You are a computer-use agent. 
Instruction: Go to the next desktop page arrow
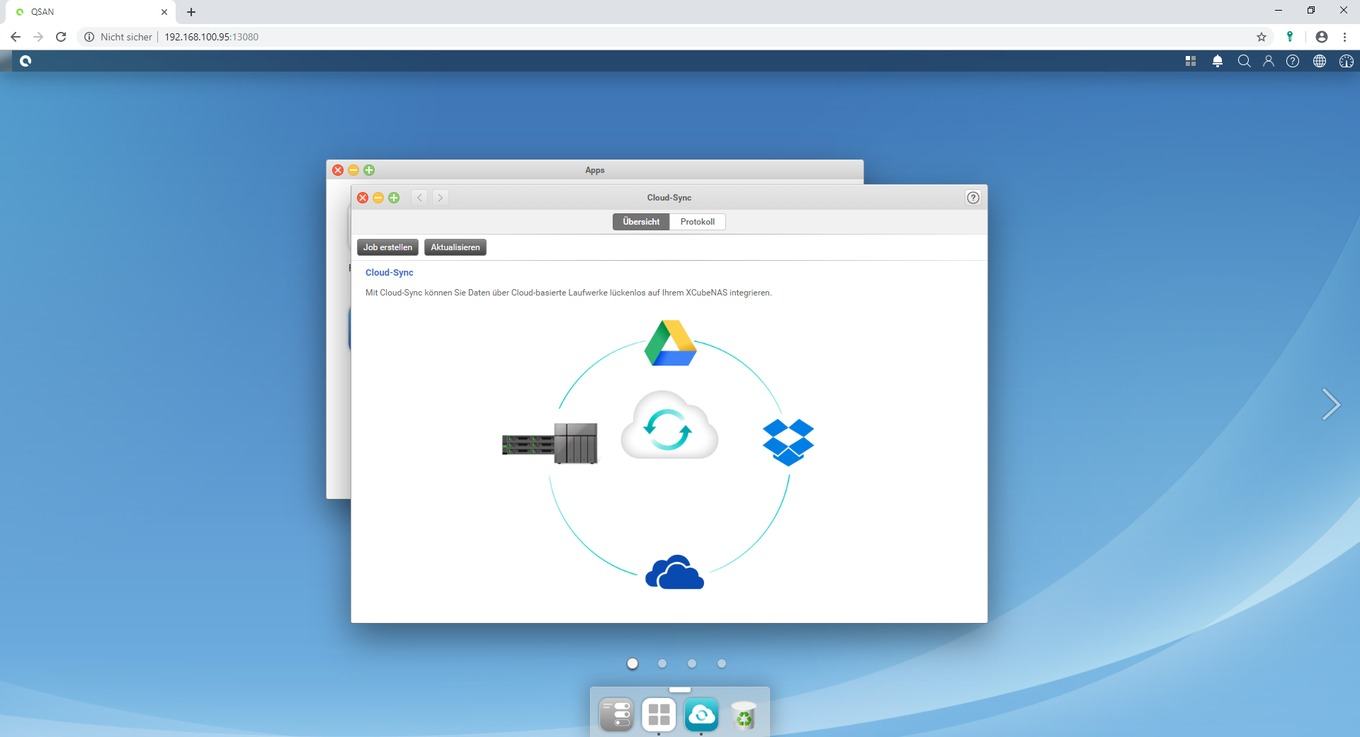coord(1331,404)
